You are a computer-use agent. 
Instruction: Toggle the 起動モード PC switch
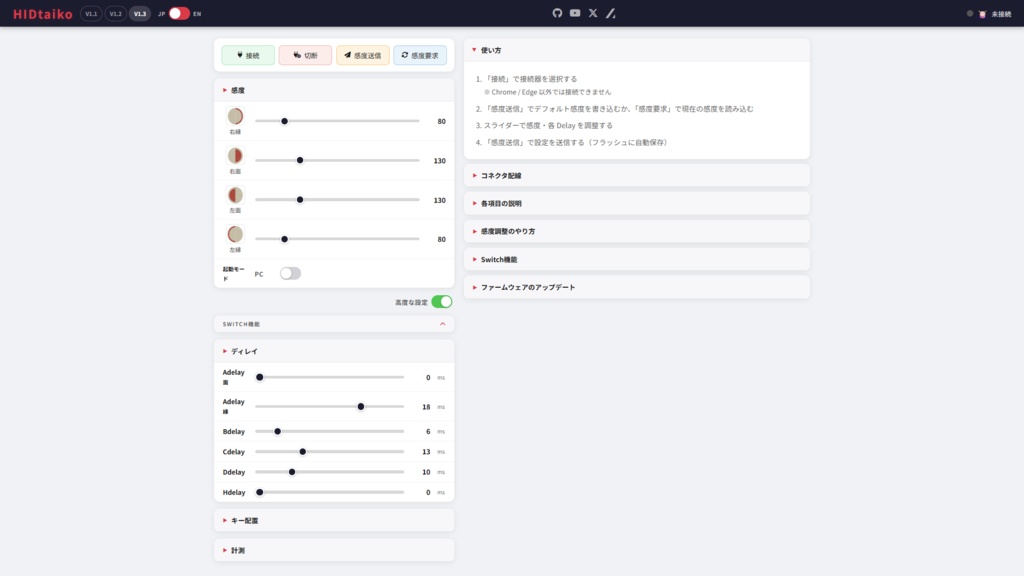coord(290,274)
